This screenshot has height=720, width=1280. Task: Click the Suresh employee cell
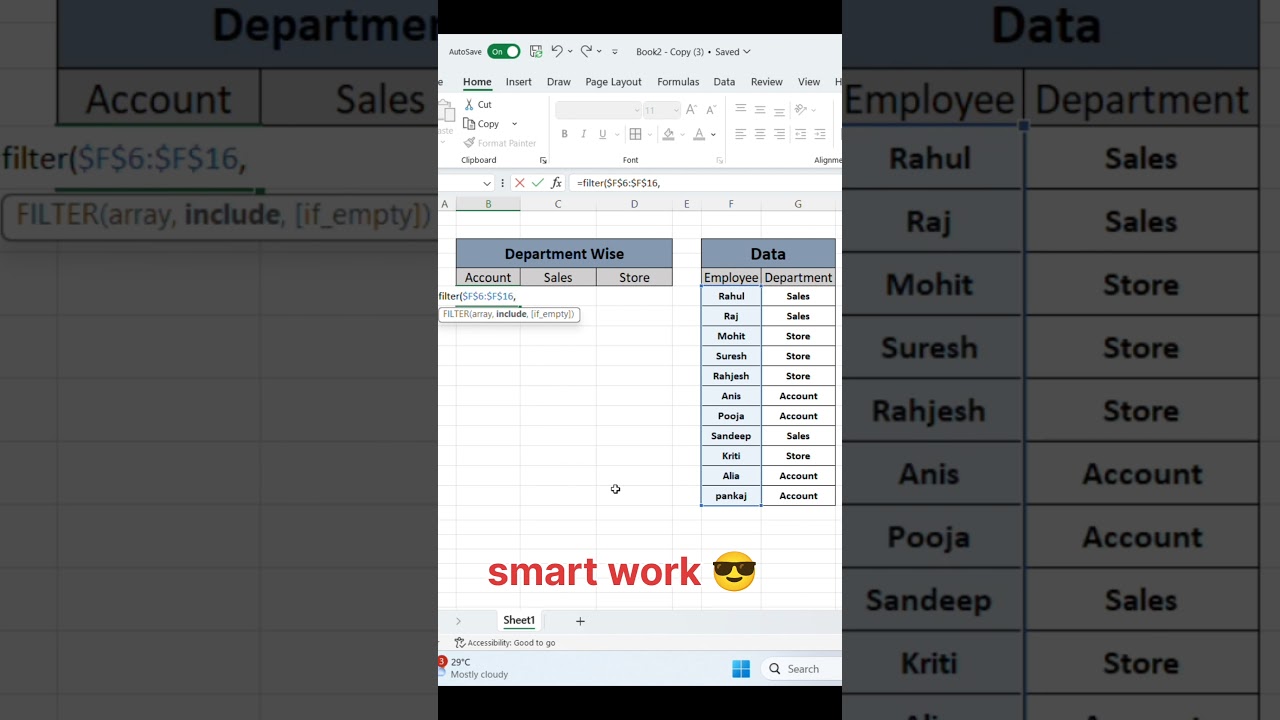coord(731,356)
